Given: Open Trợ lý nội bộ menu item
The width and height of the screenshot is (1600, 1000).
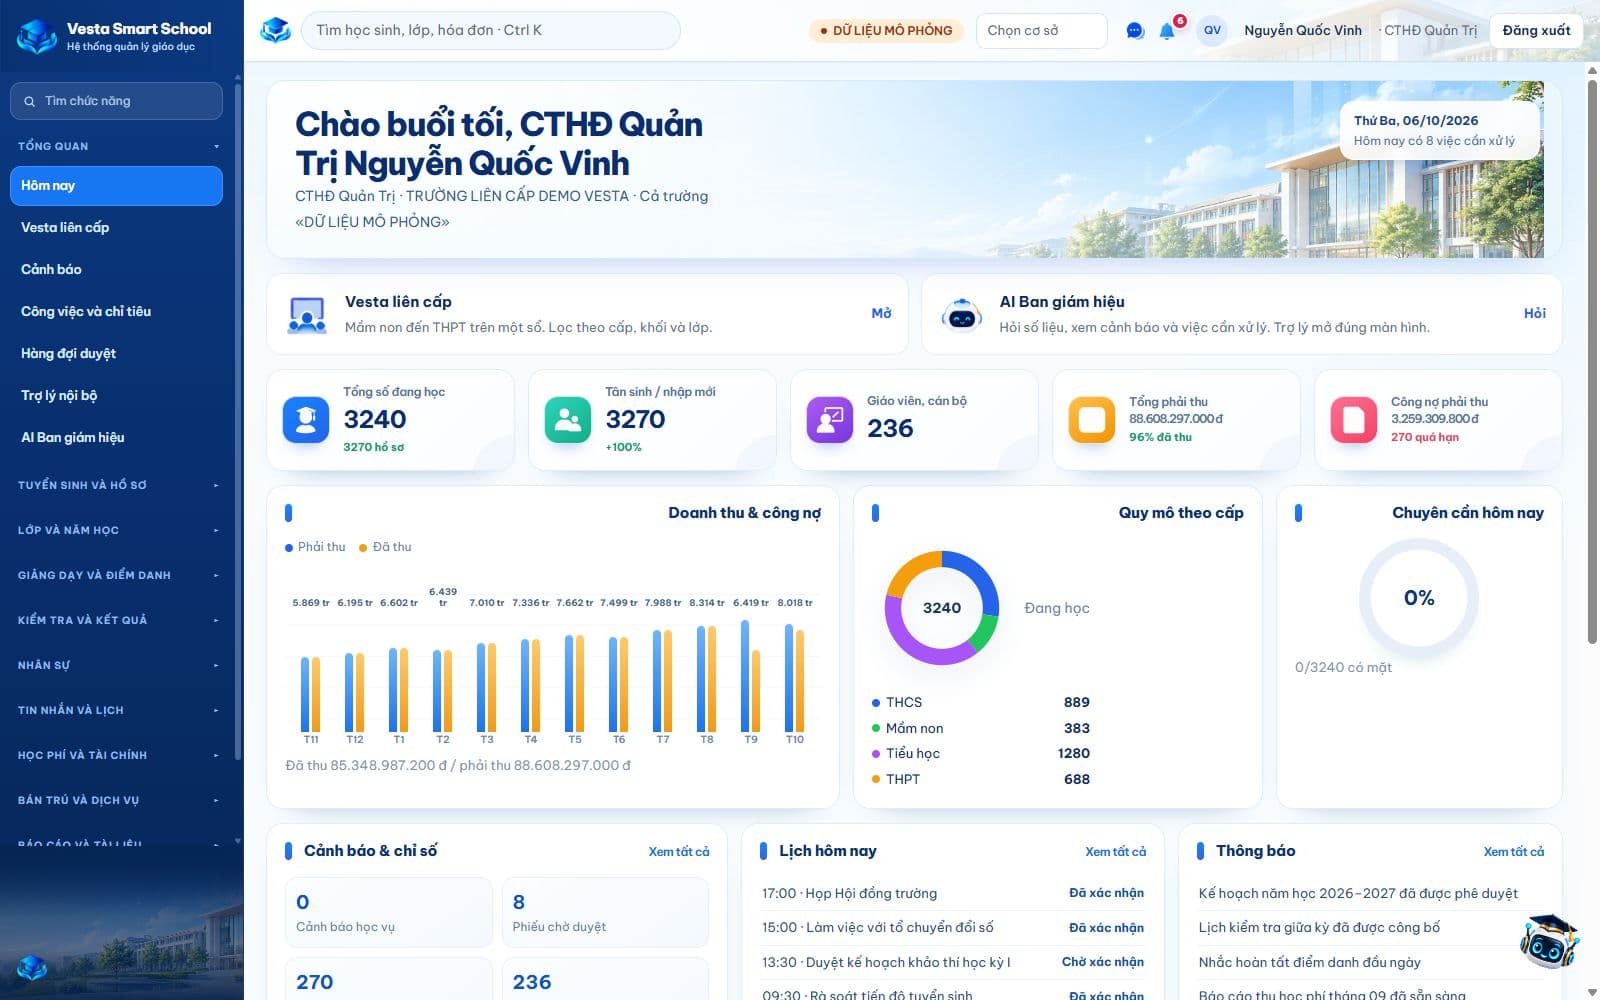Looking at the screenshot, I should click(x=116, y=396).
